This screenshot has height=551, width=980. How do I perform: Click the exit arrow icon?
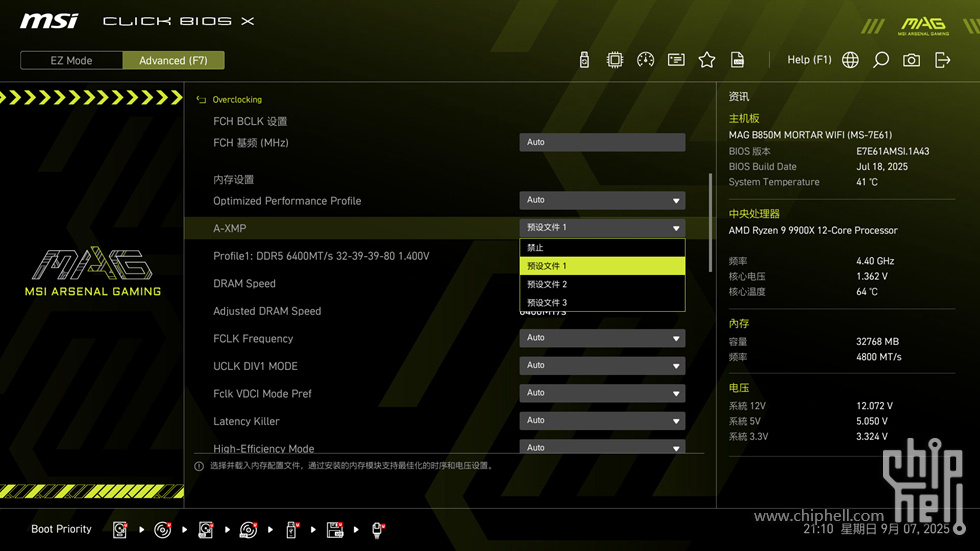[x=942, y=60]
